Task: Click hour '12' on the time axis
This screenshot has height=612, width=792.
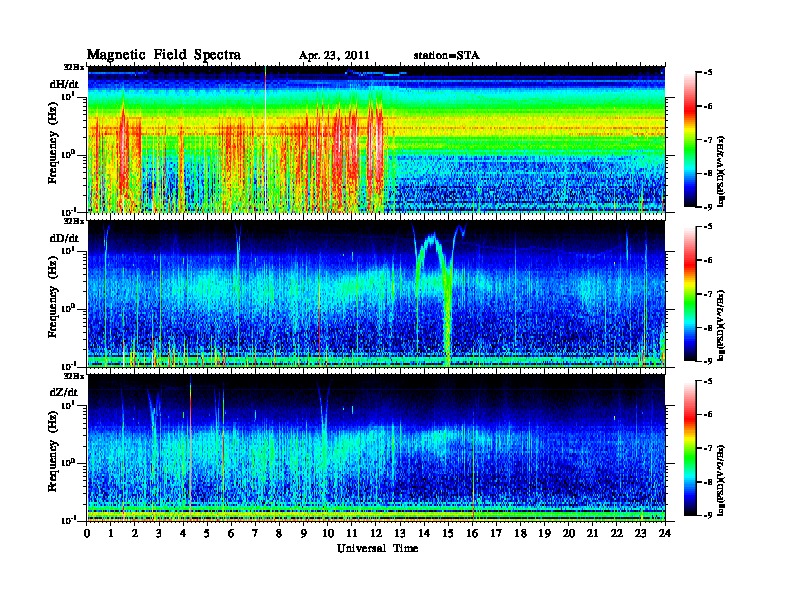Action: point(376,533)
